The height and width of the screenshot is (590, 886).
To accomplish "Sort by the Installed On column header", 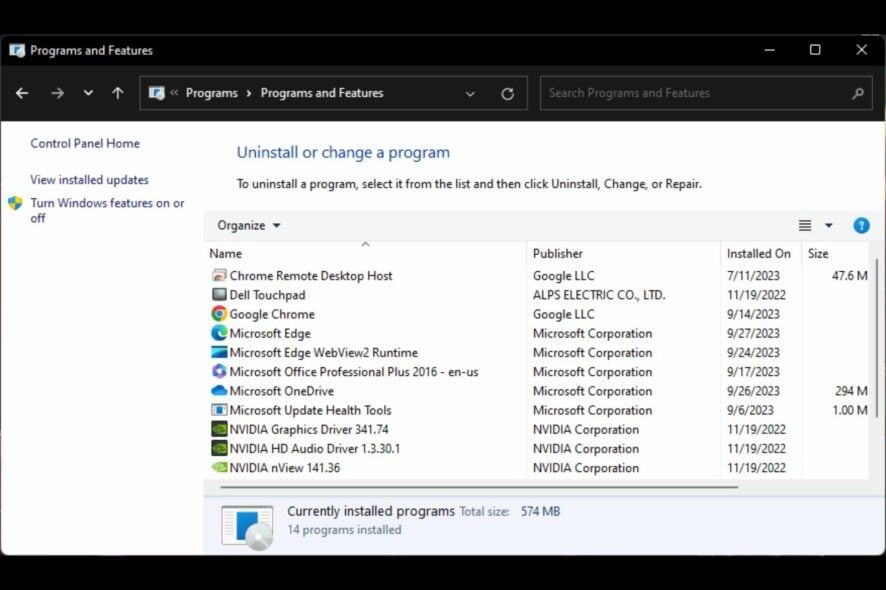I will click(x=758, y=254).
